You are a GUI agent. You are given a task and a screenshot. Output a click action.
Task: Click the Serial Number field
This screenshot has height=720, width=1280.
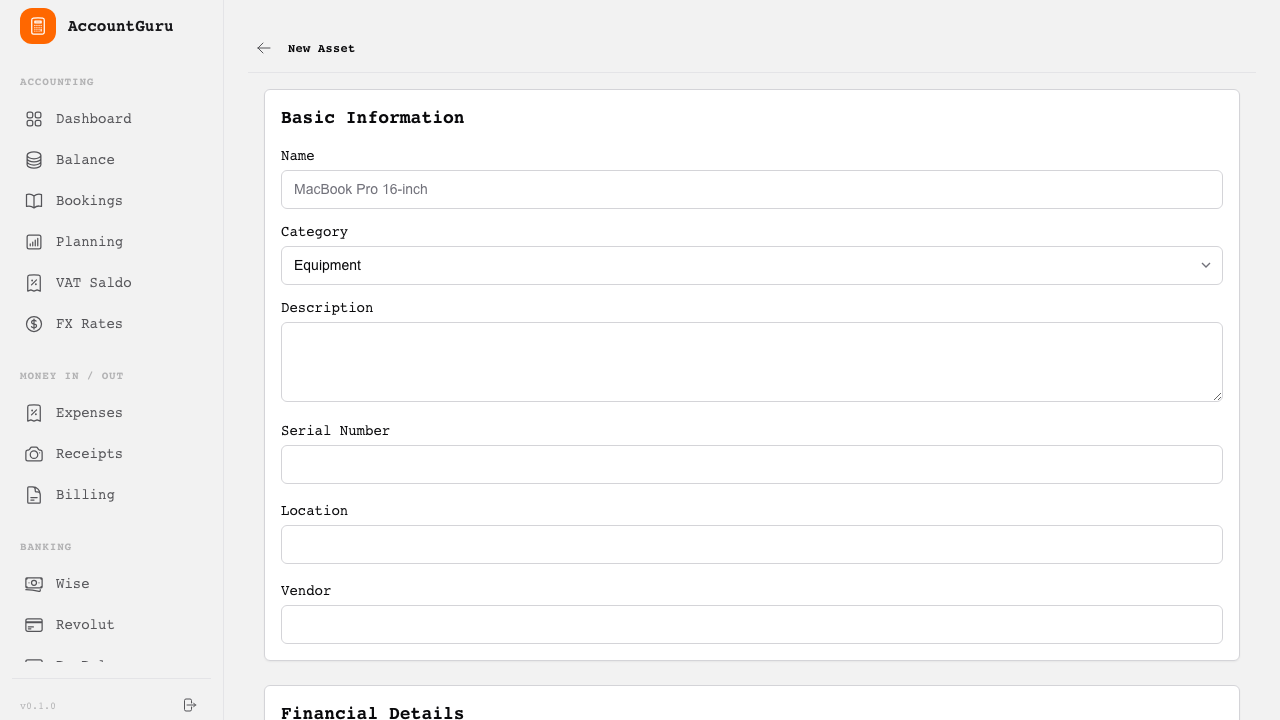coord(751,464)
